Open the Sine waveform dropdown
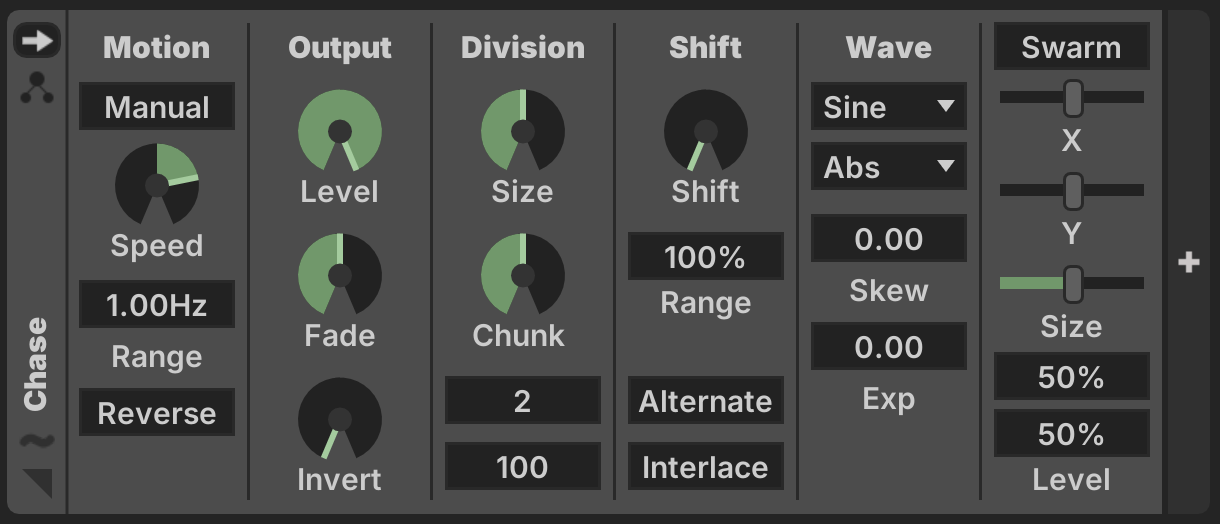 coord(889,107)
